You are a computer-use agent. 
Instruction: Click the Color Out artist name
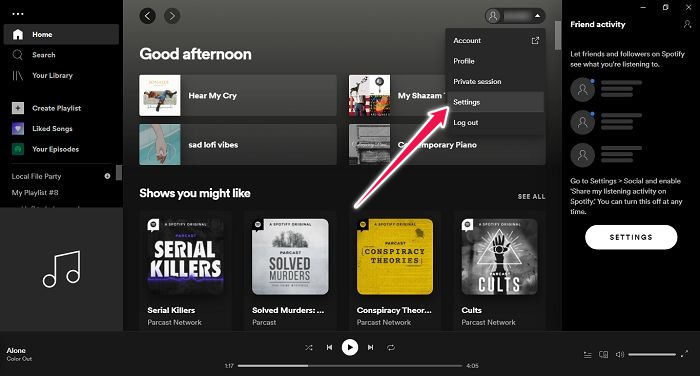click(x=19, y=359)
